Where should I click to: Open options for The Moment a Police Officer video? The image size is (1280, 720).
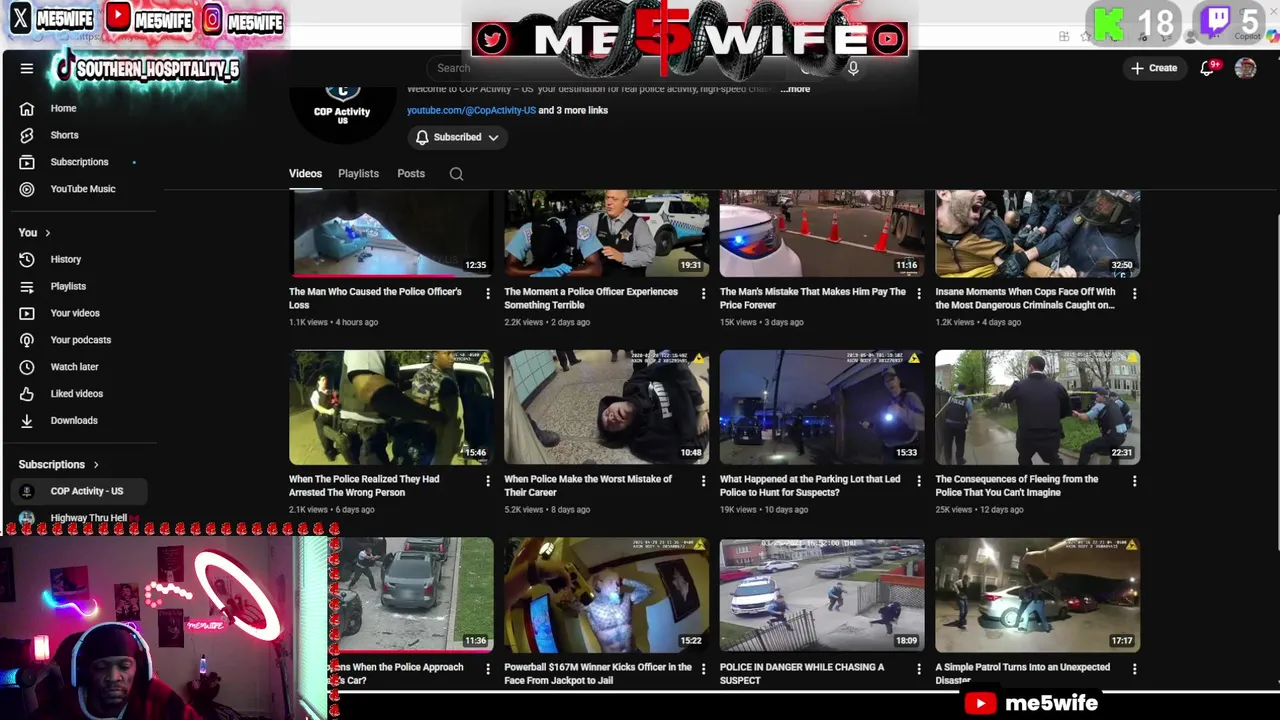click(703, 294)
